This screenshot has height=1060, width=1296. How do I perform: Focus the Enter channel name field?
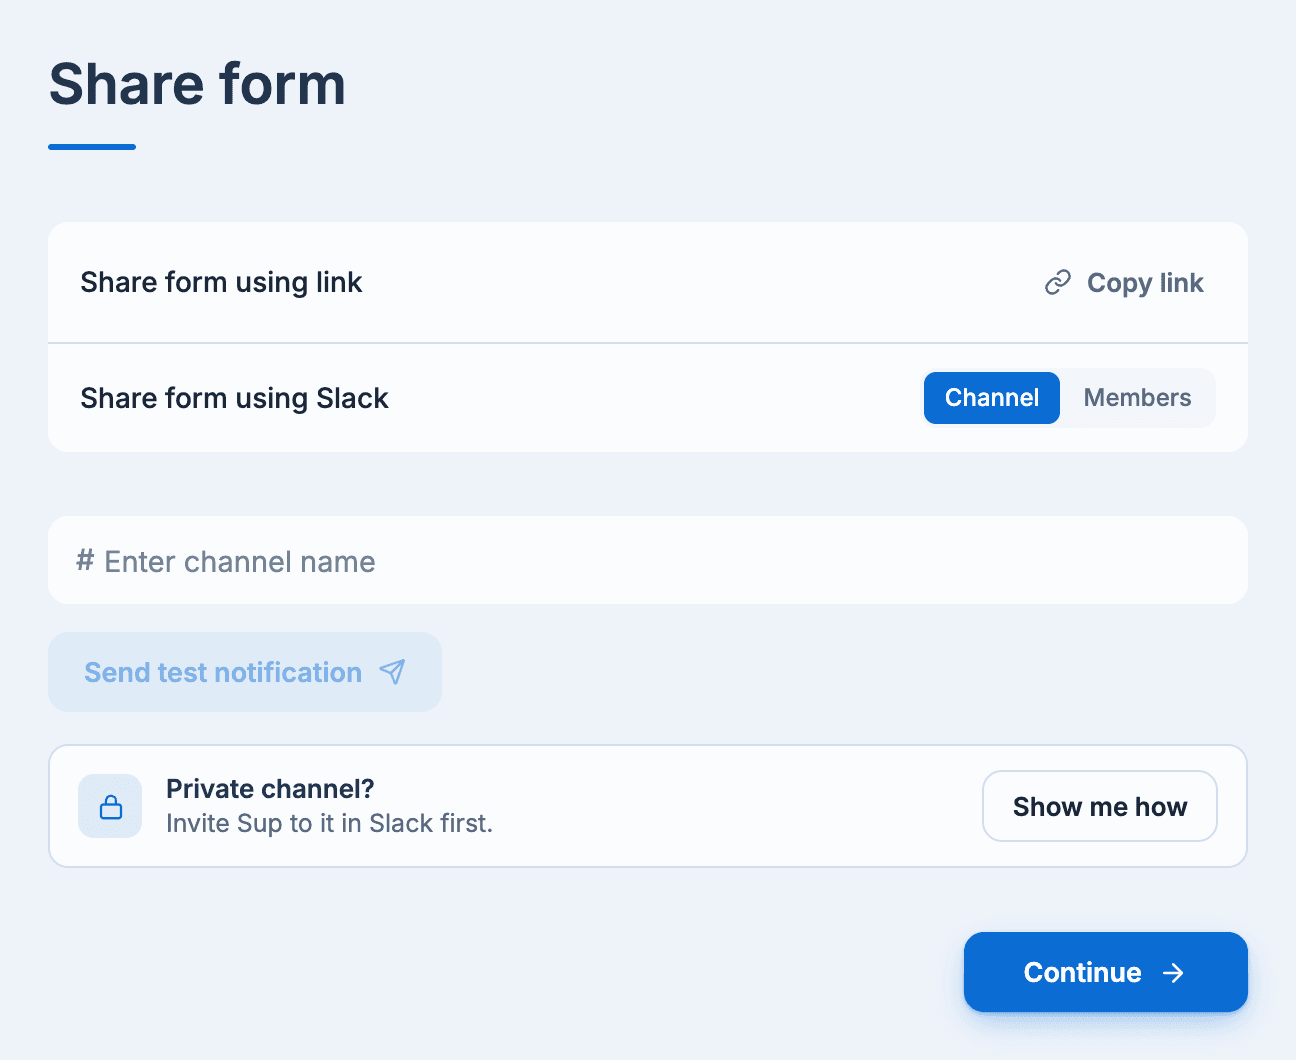(648, 560)
